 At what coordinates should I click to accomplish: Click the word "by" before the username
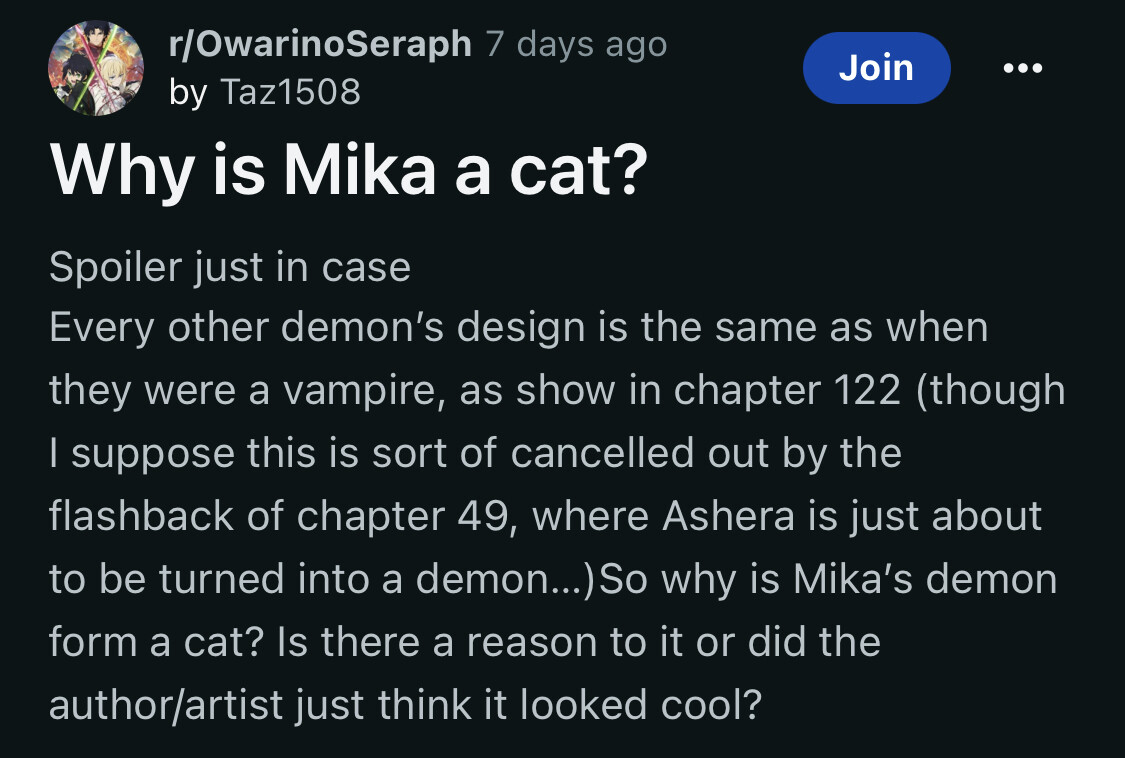click(x=188, y=93)
